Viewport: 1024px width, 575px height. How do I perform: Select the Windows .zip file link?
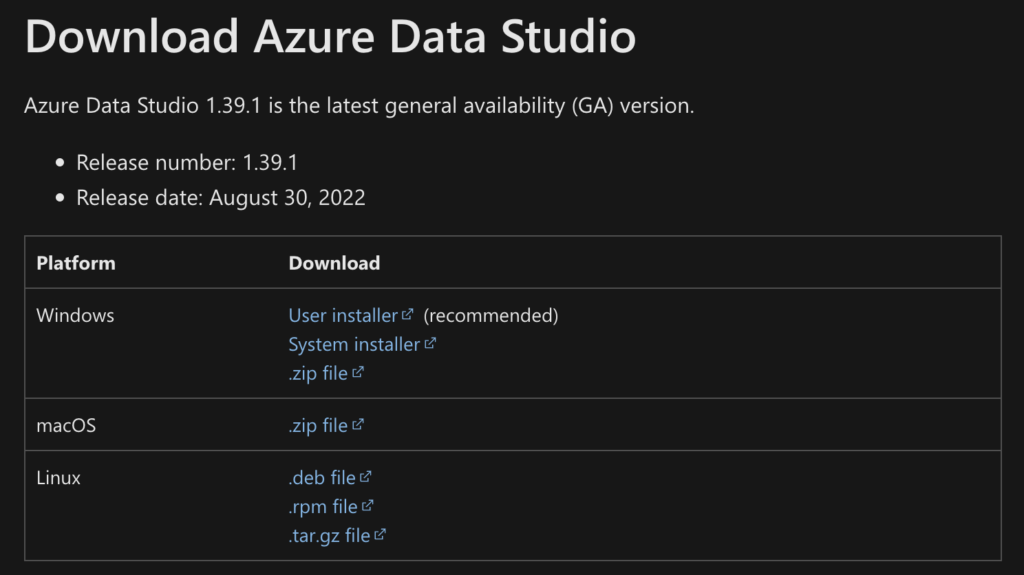click(x=318, y=374)
